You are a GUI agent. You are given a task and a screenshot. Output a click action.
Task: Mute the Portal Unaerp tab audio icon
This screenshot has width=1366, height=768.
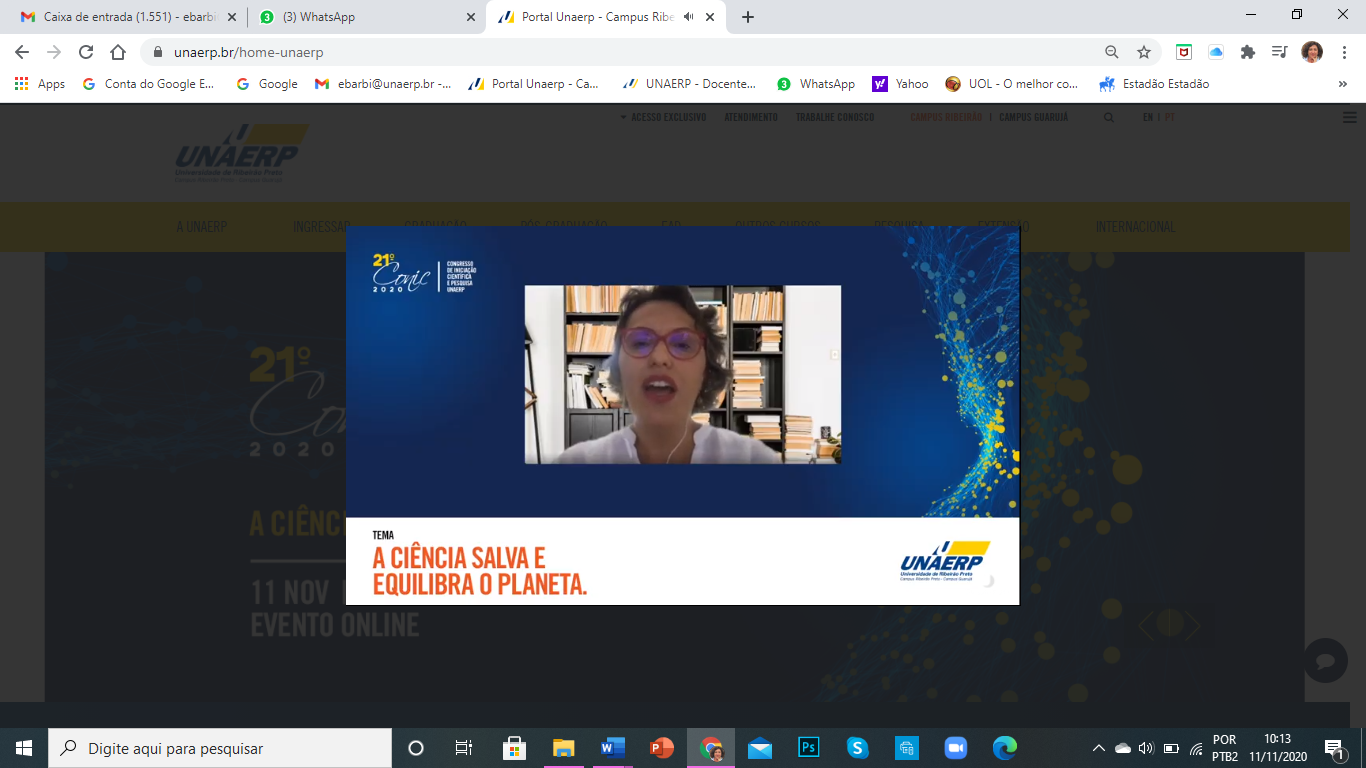pos(689,17)
